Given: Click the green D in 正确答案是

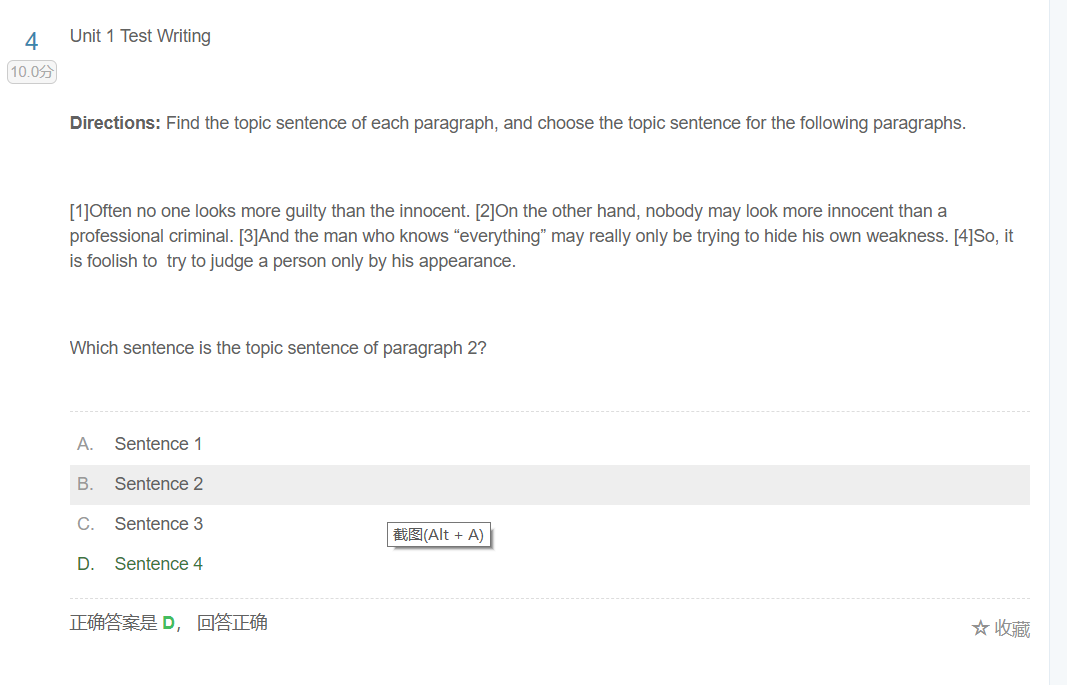Looking at the screenshot, I should (x=168, y=623).
